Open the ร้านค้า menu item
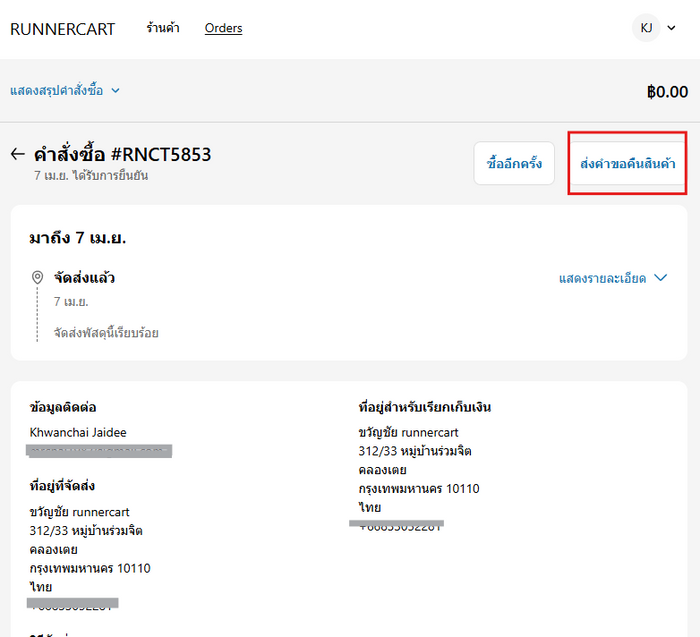The image size is (700, 637). pyautogui.click(x=163, y=28)
